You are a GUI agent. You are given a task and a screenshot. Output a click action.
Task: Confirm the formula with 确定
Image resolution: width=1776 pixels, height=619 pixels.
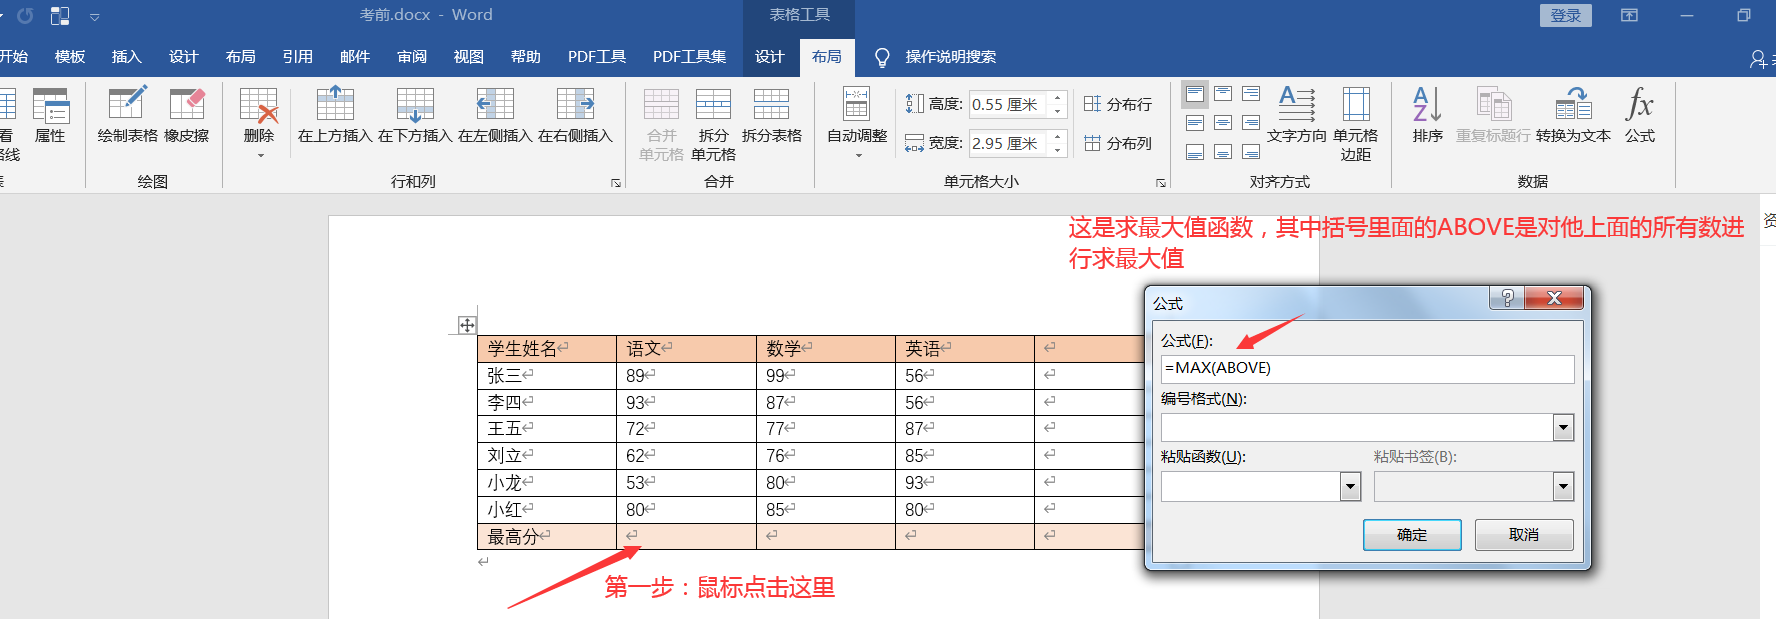(1412, 535)
